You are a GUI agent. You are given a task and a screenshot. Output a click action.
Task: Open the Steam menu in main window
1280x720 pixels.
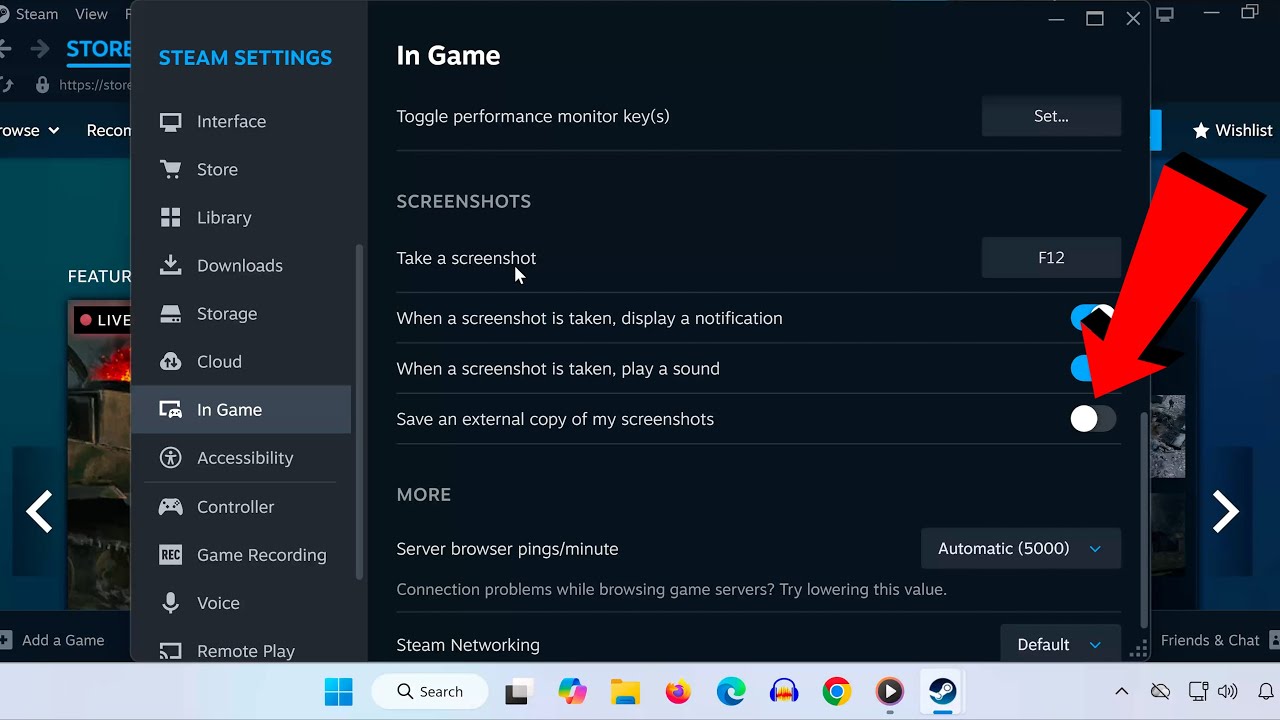(37, 14)
